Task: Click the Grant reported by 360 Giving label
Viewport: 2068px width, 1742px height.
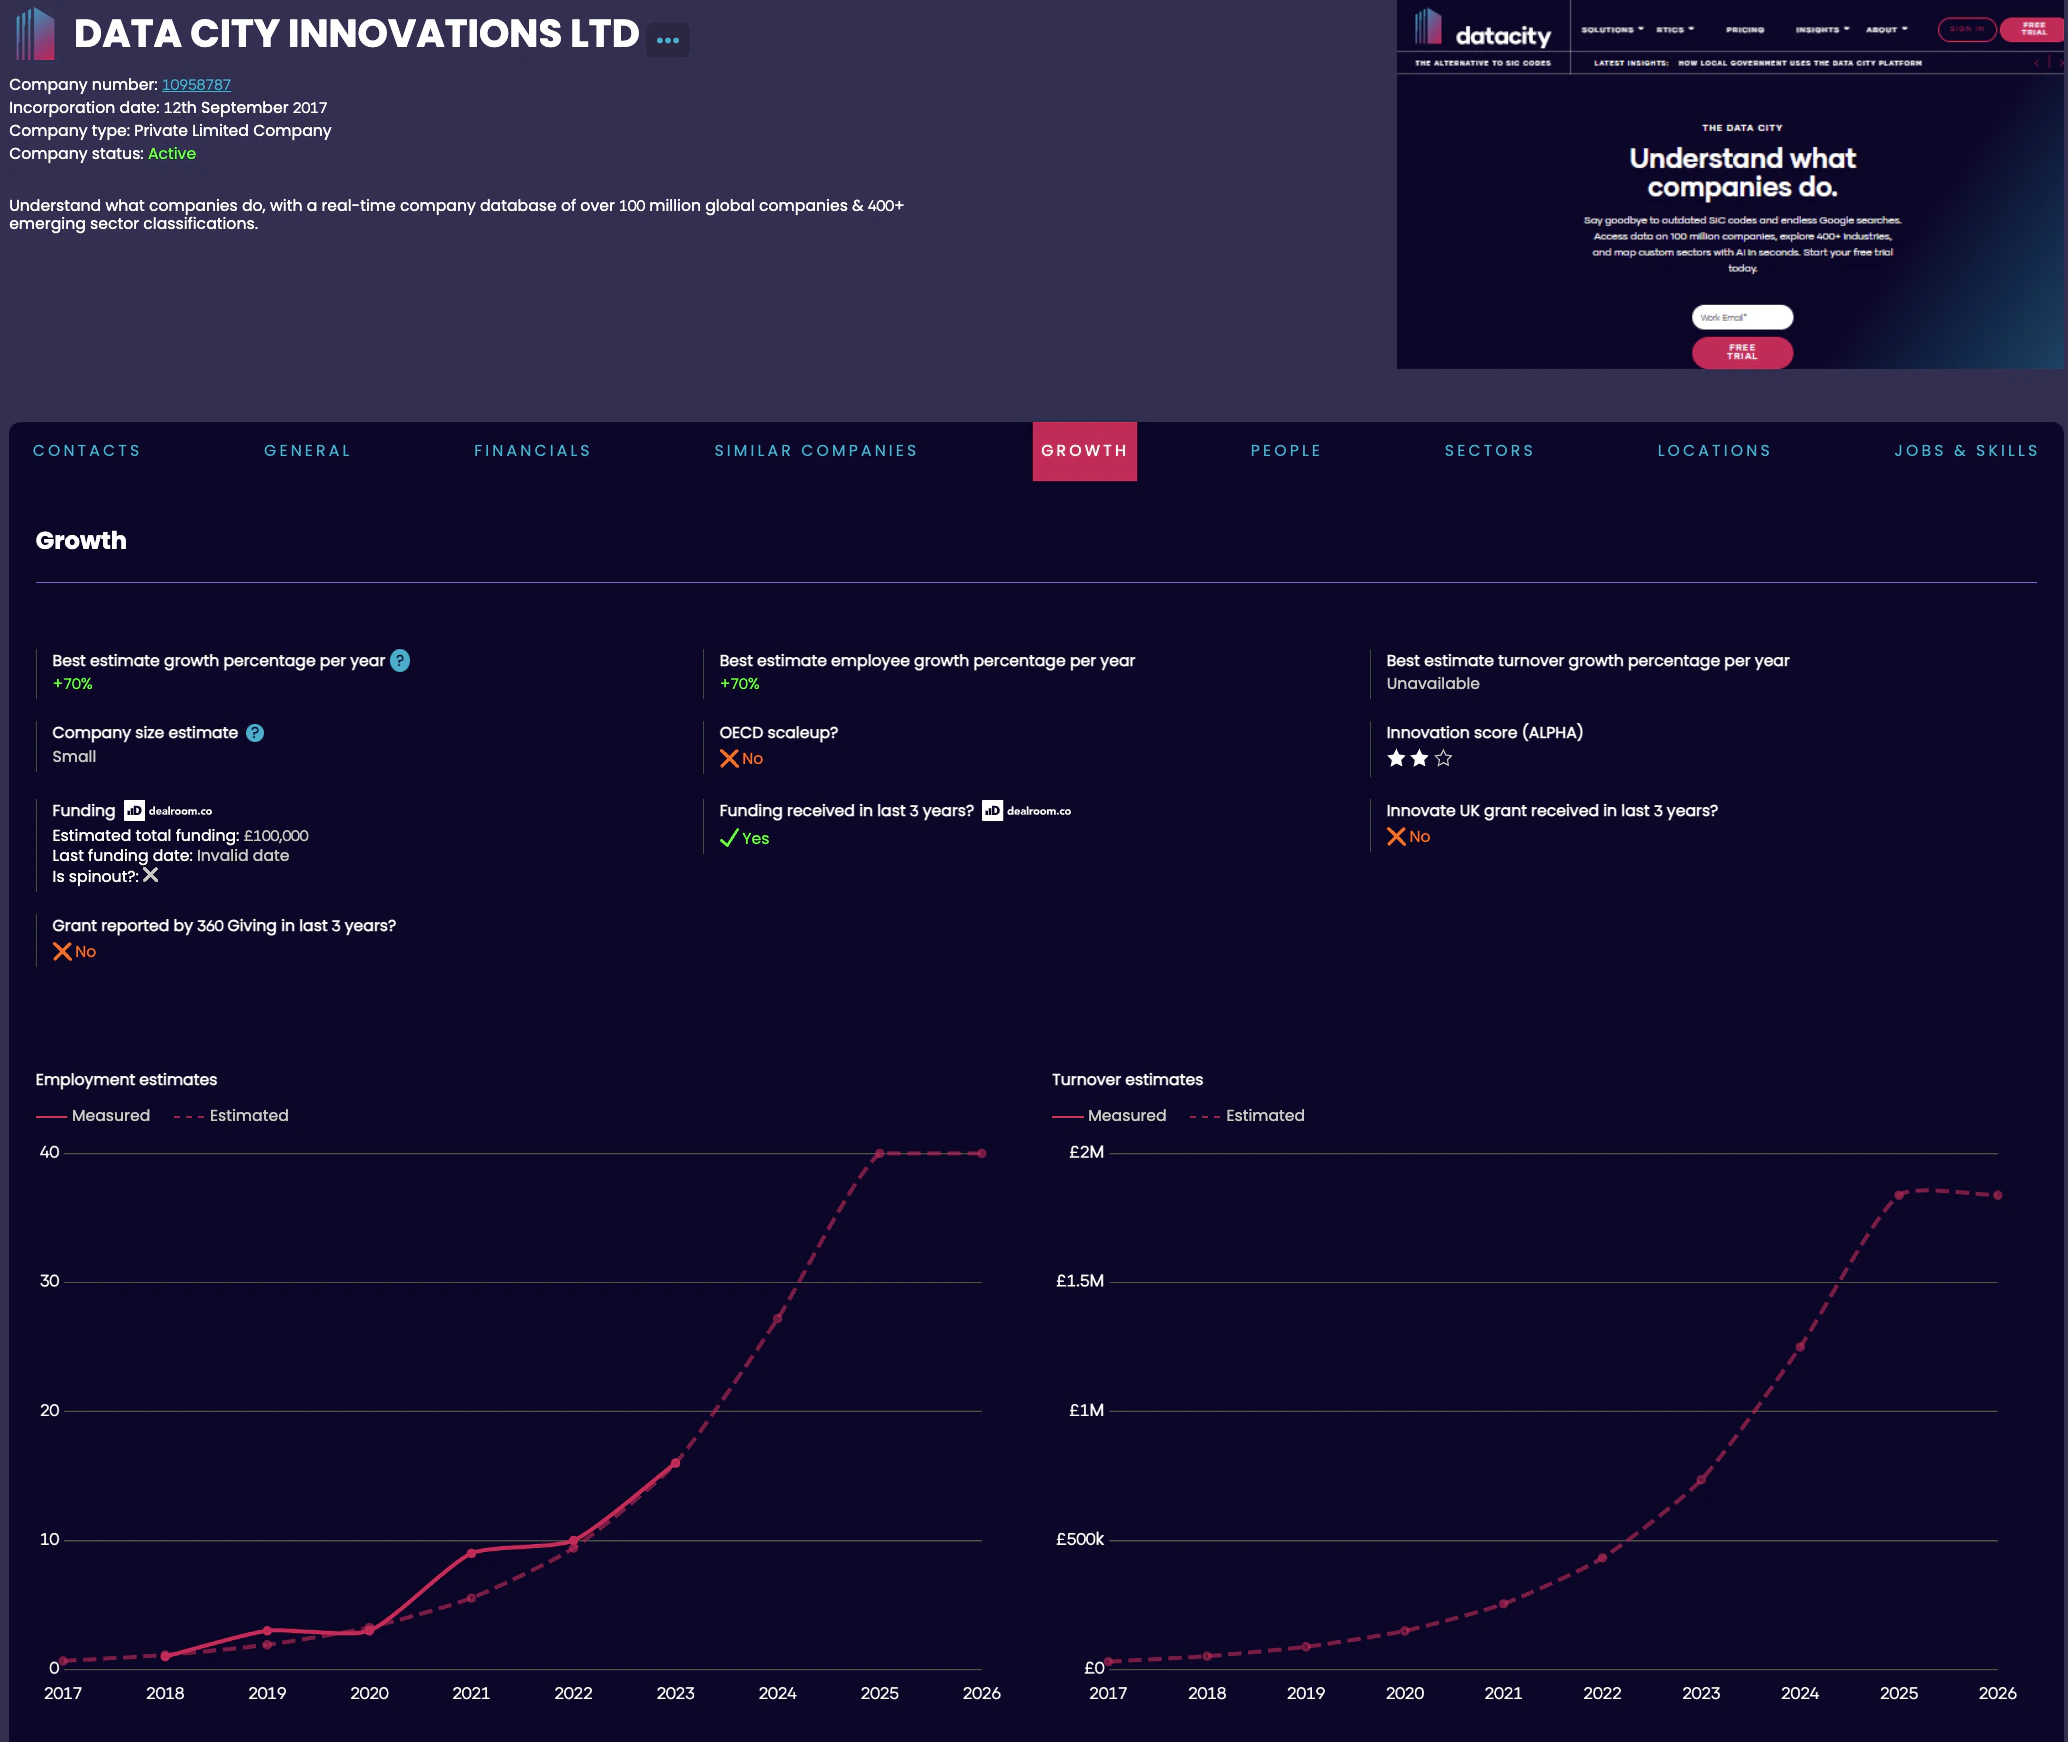Action: pos(224,926)
